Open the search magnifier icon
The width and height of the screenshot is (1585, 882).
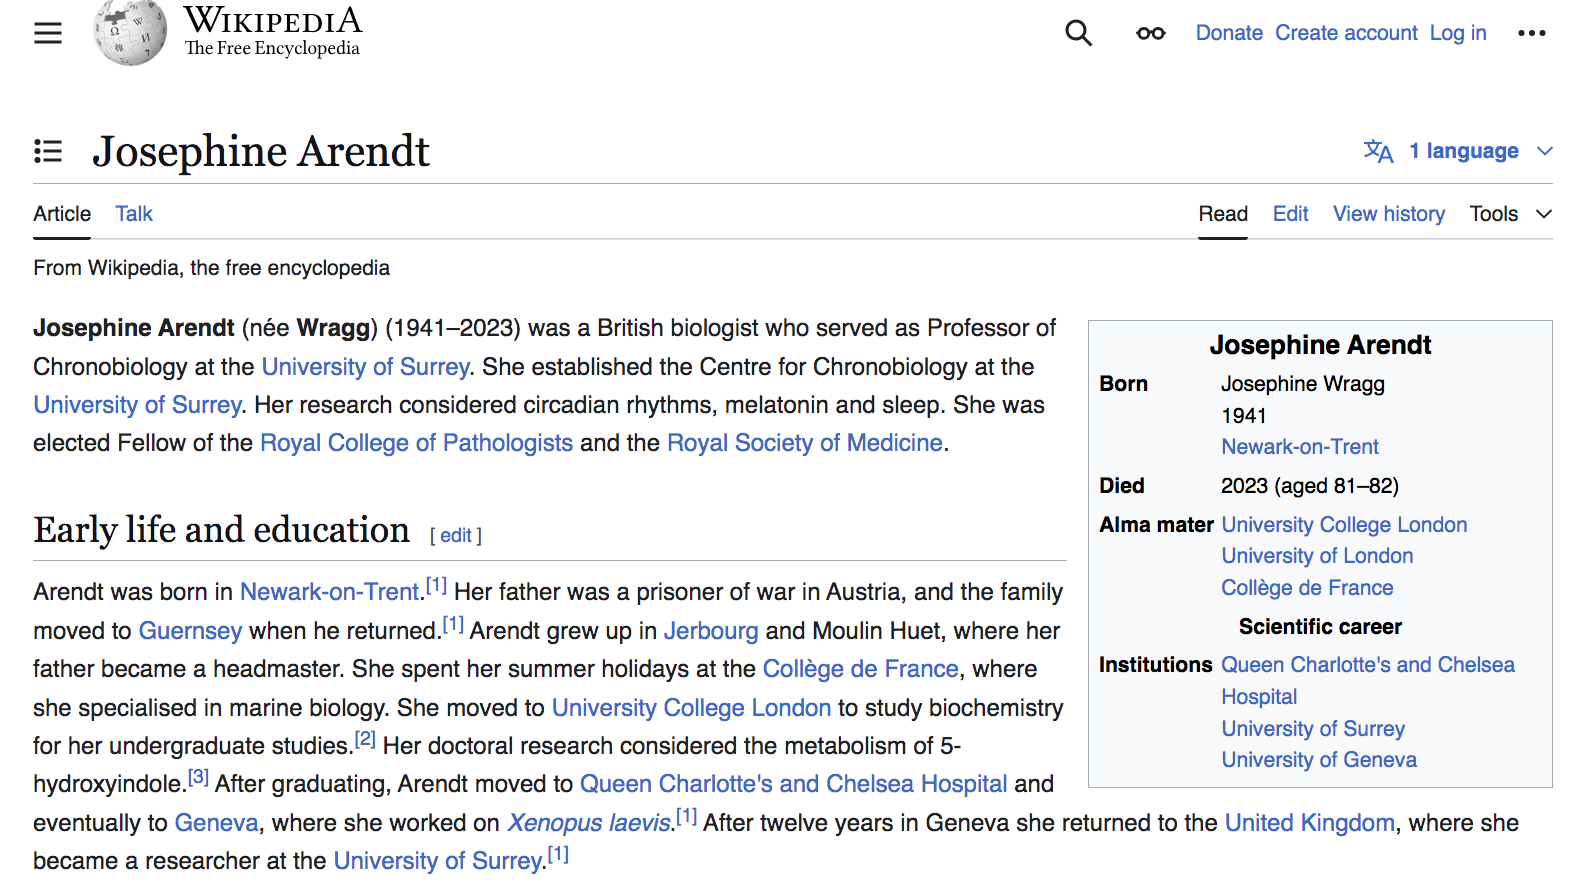[x=1078, y=33]
